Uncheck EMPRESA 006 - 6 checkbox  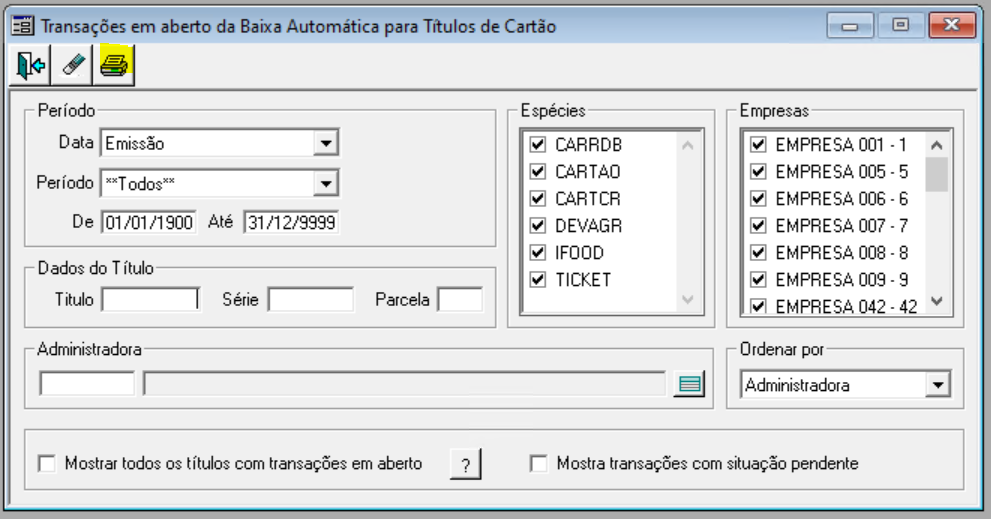[758, 198]
